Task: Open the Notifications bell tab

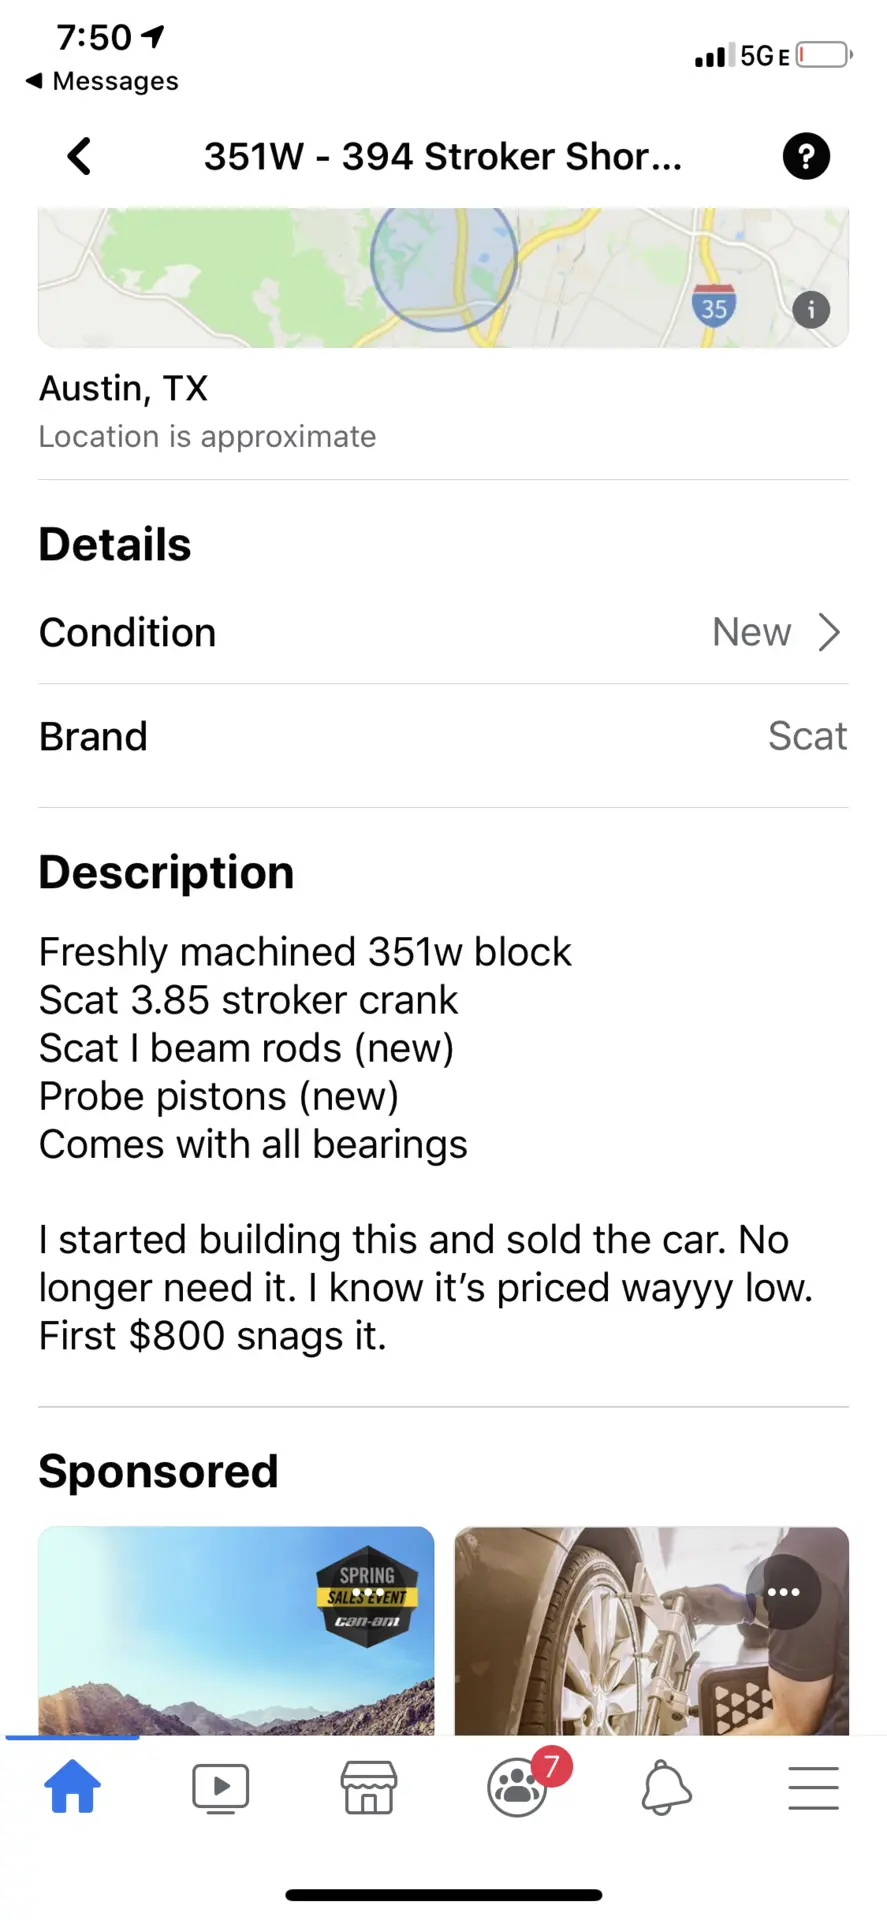Action: pos(665,1788)
